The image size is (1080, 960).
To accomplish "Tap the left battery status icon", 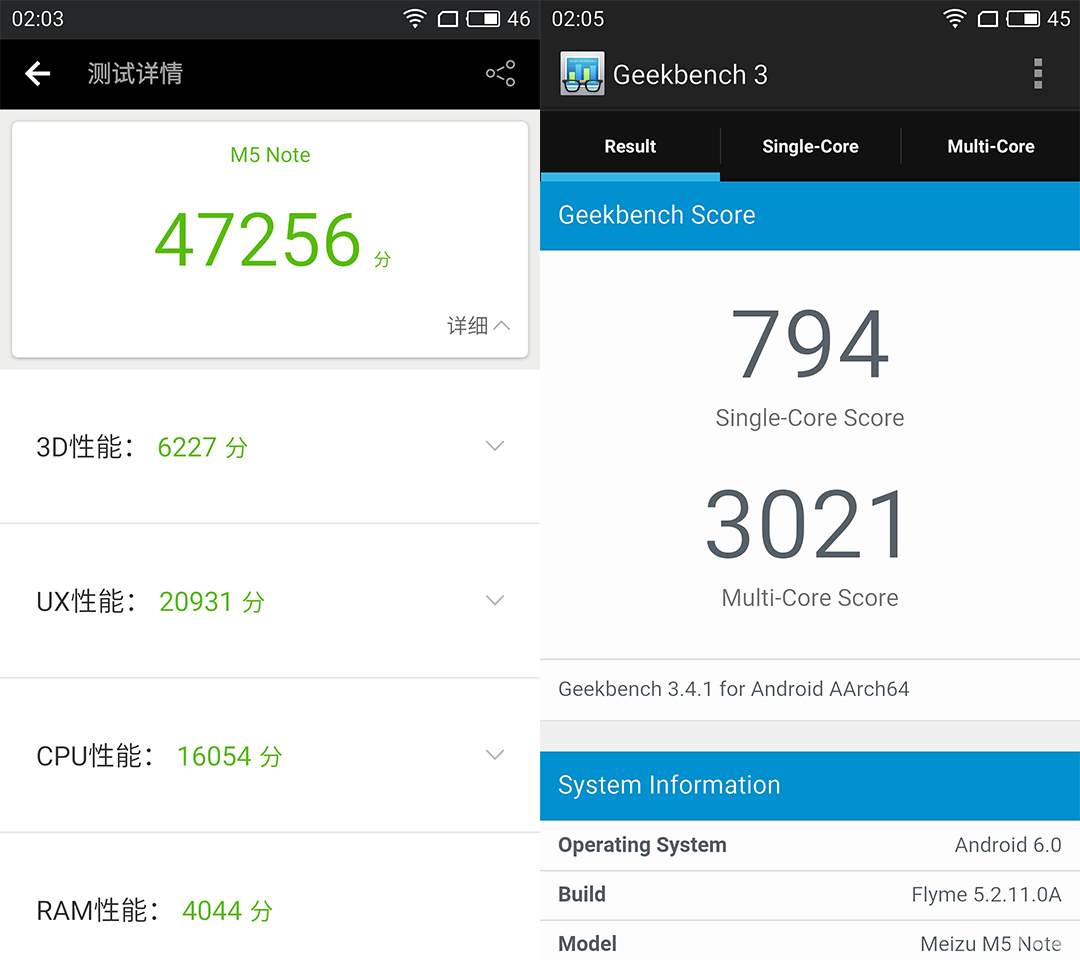I will [483, 19].
